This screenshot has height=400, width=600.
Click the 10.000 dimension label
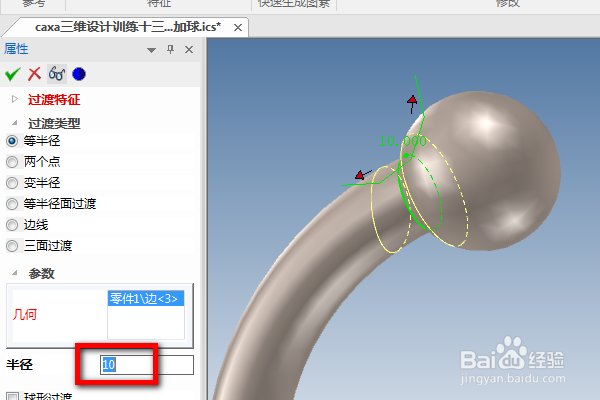coord(403,141)
